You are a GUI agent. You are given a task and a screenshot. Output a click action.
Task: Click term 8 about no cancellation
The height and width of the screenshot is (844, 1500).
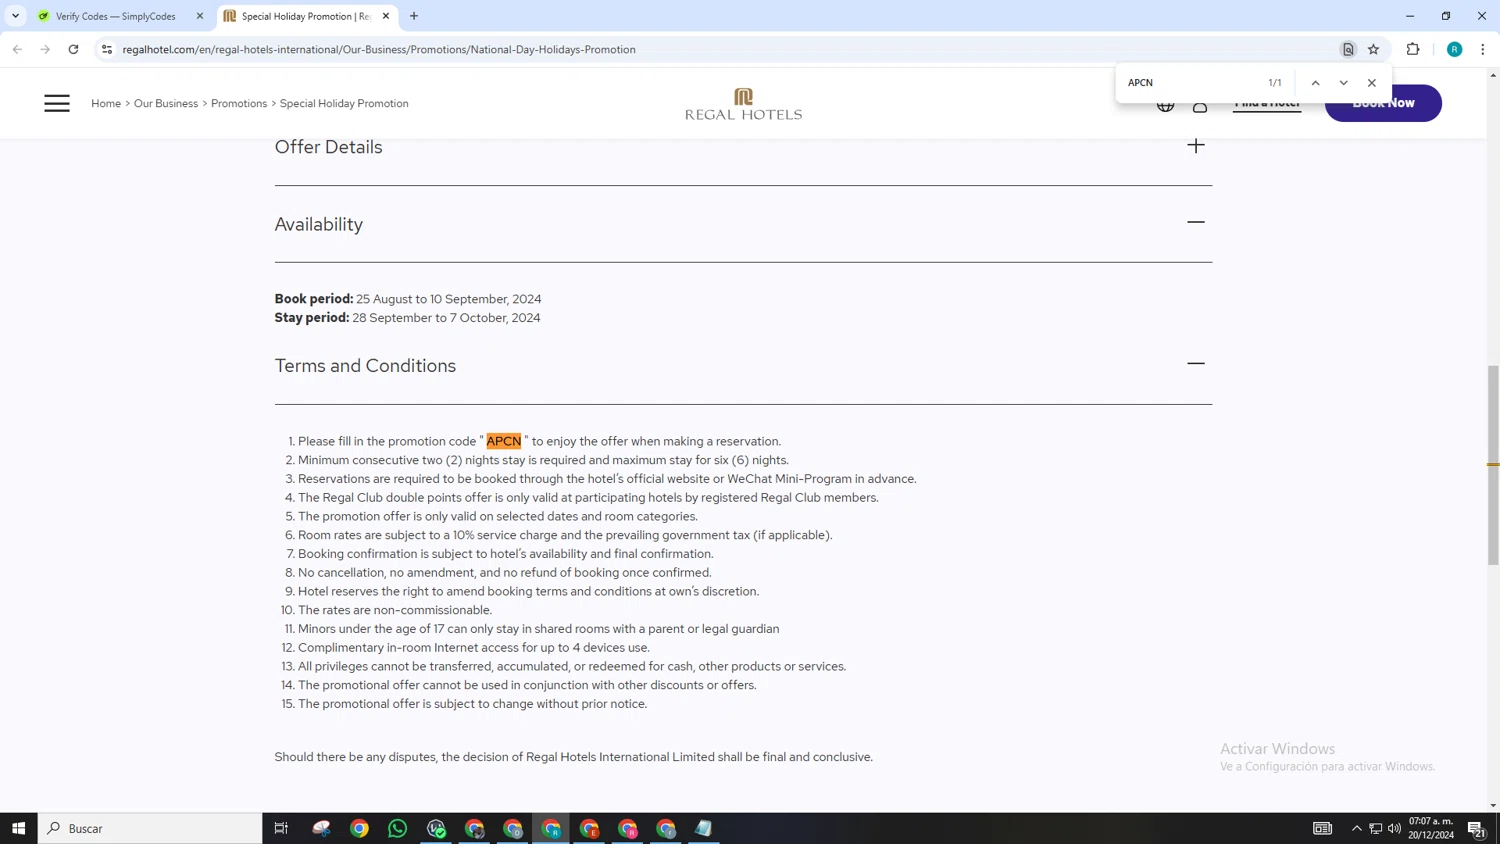[505, 573]
